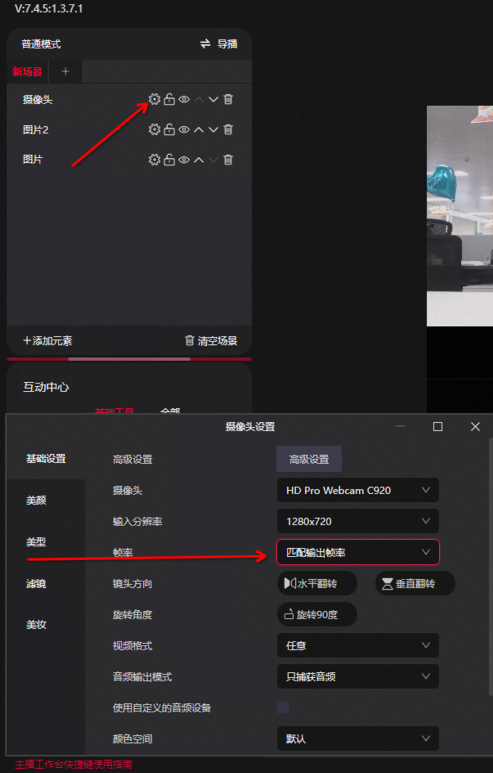This screenshot has width=493, height=773.
Task: Toggle visibility eye of 图片
Action: click(184, 160)
